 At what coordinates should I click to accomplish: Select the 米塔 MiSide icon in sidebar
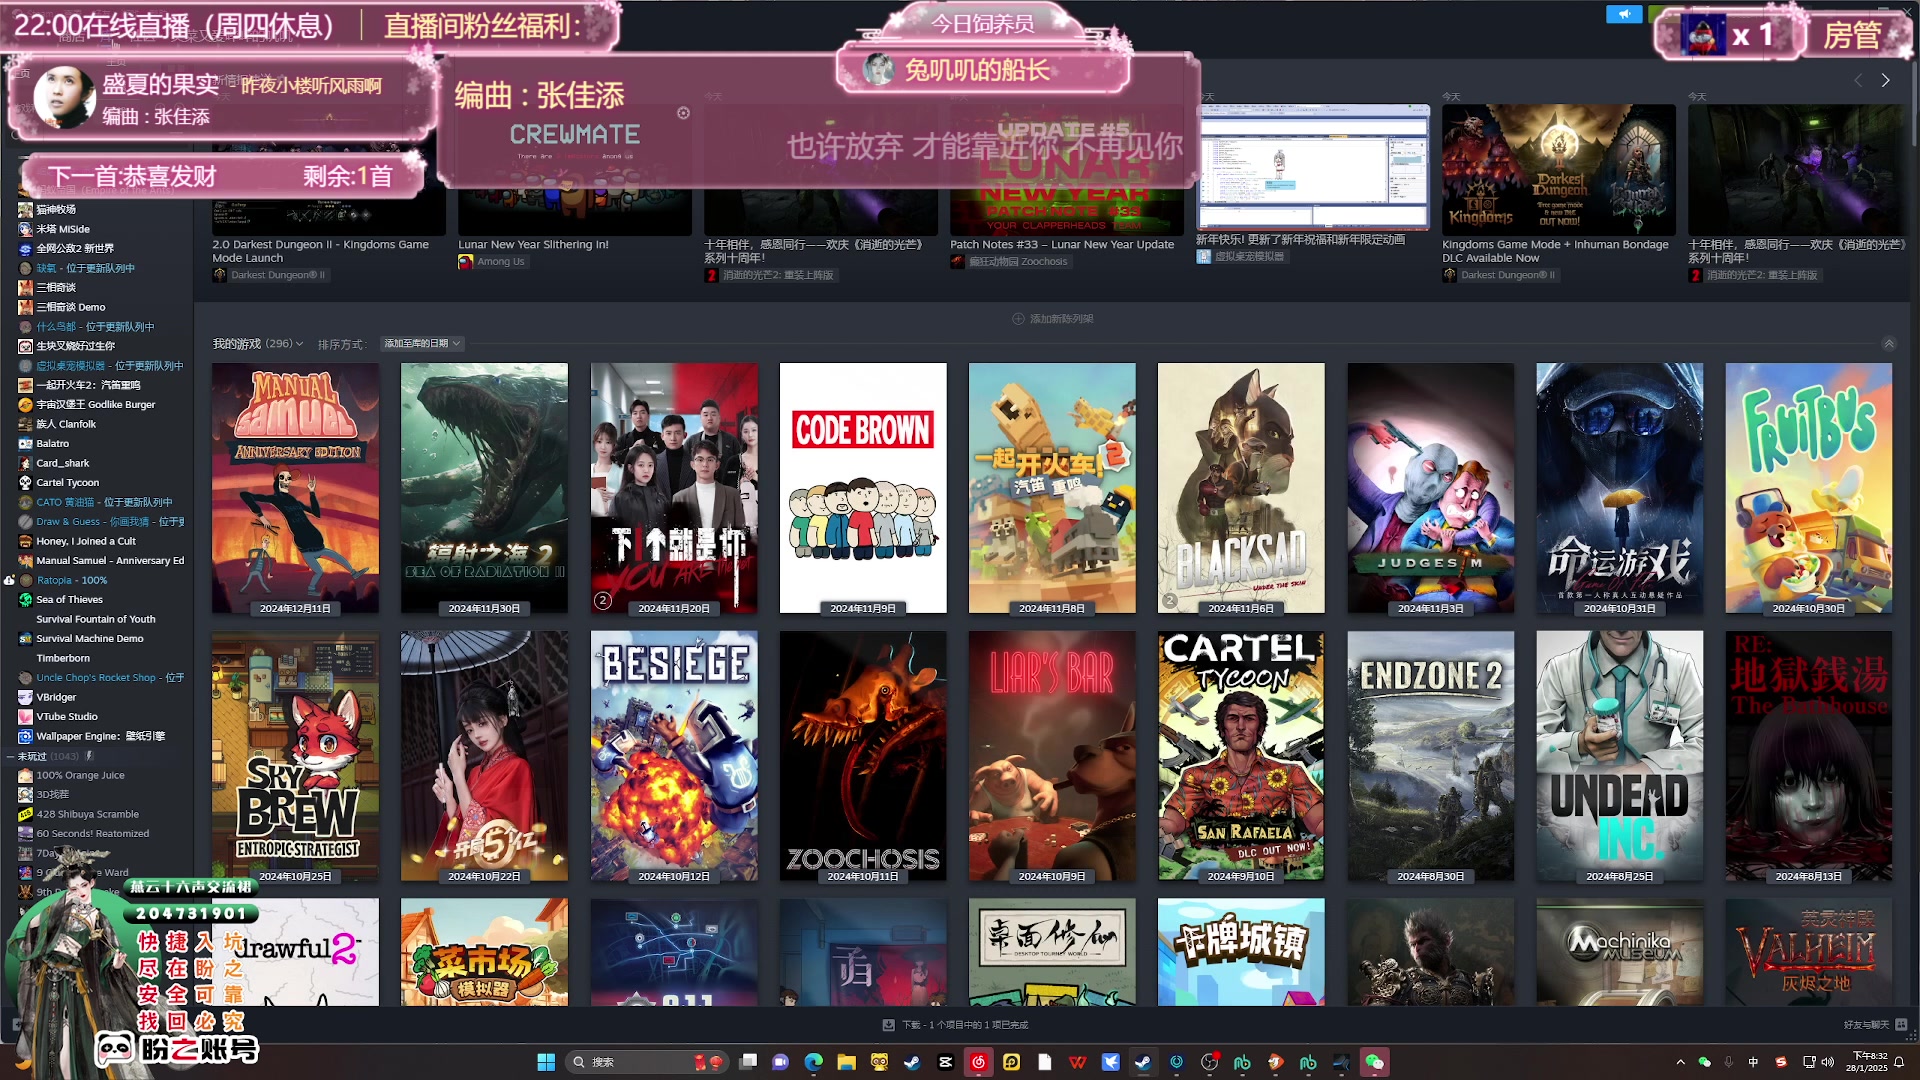pos(26,229)
